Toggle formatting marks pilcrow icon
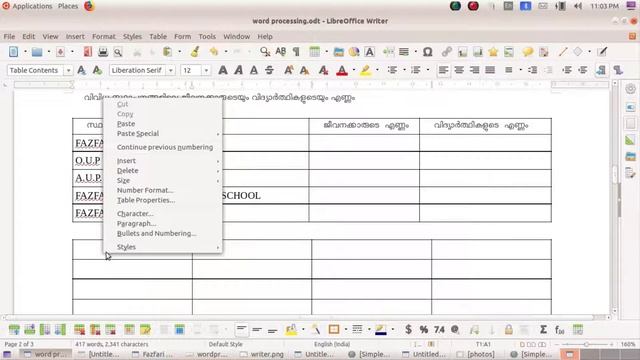This screenshot has height=360, width=640. [x=296, y=52]
